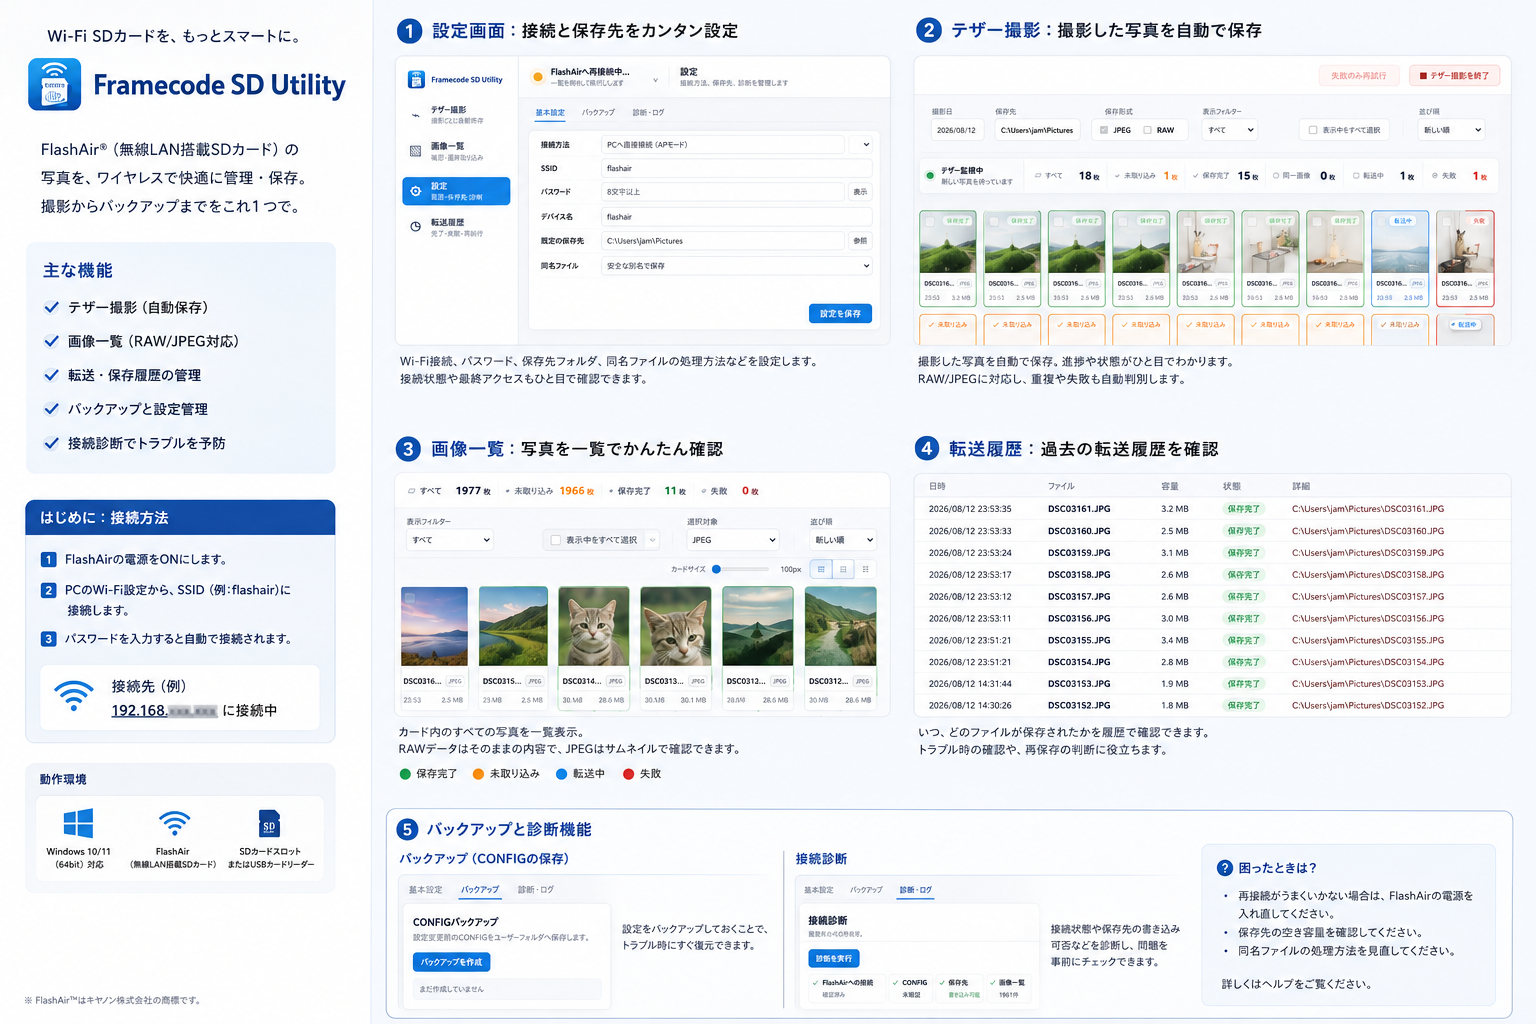Enable the RAW save format checkbox
This screenshot has height=1024, width=1536.
(1147, 130)
